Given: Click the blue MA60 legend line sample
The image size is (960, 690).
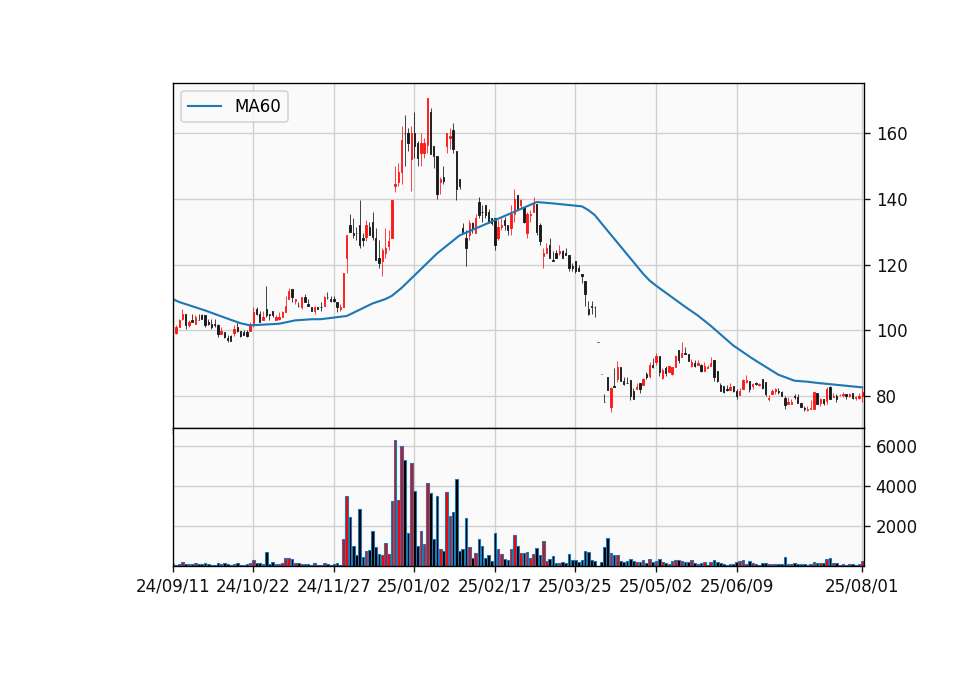Looking at the screenshot, I should pos(204,107).
